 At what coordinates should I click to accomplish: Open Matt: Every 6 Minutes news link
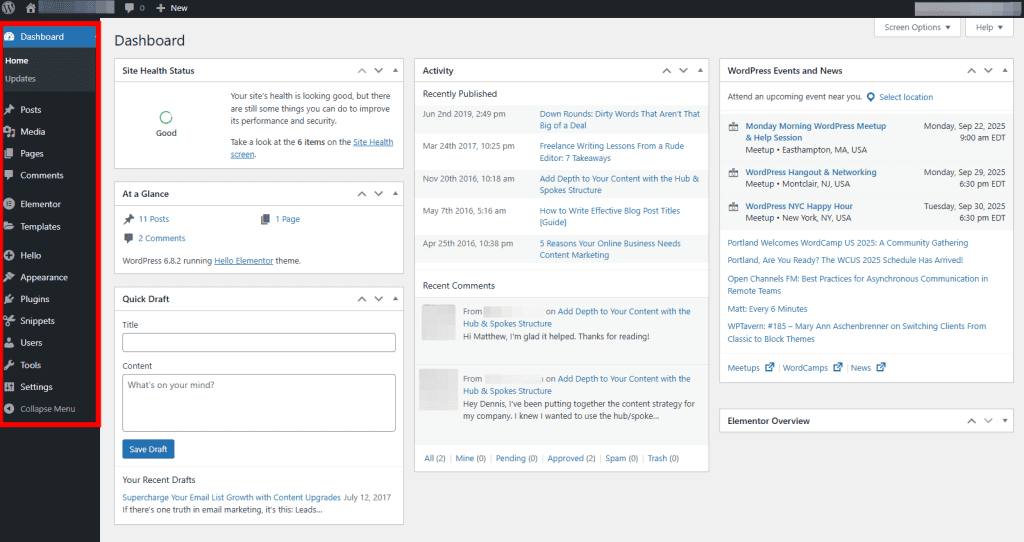click(x=767, y=309)
